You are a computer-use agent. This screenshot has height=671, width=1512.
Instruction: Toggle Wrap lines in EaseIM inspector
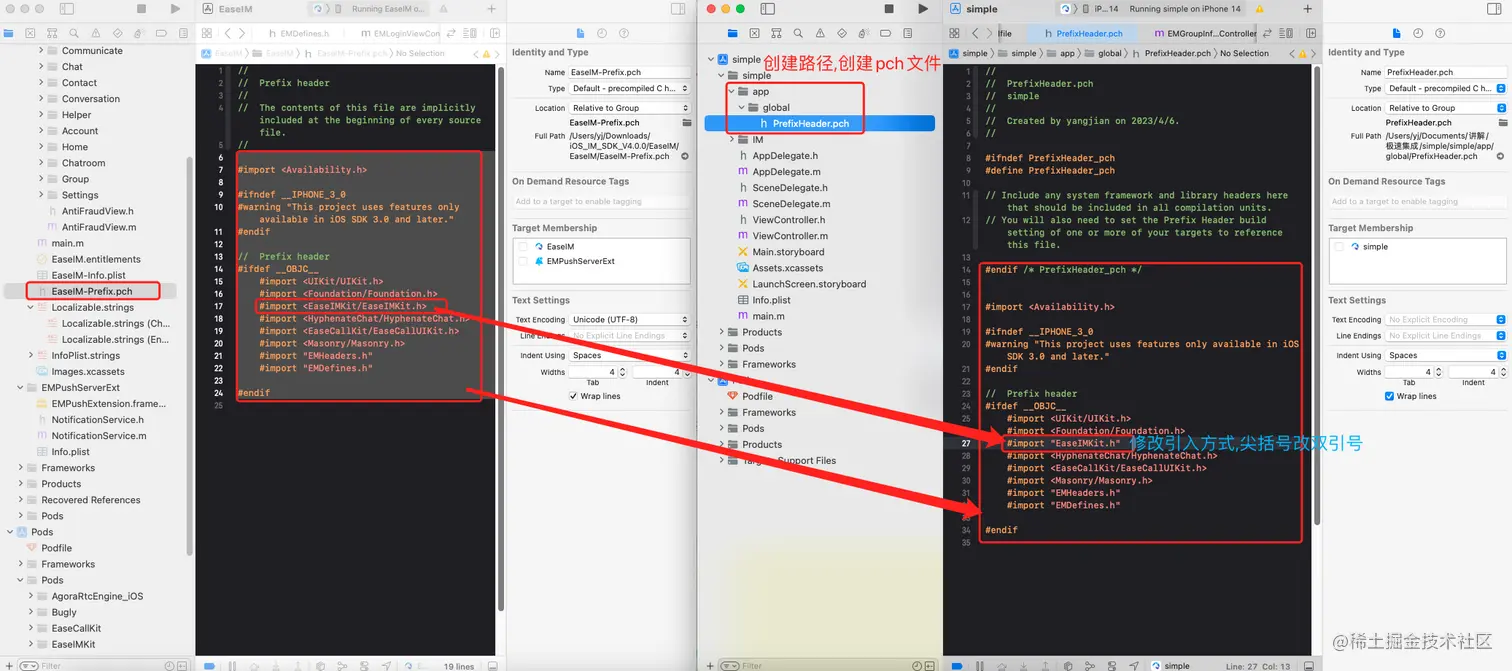click(x=573, y=396)
